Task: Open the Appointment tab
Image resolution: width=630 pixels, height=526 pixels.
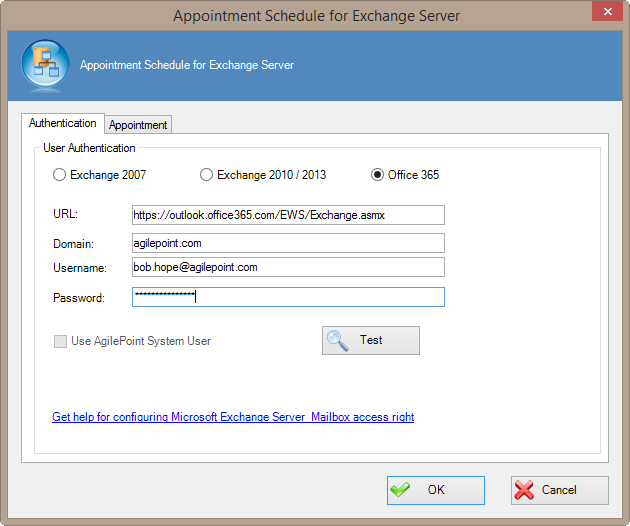Action: point(138,125)
